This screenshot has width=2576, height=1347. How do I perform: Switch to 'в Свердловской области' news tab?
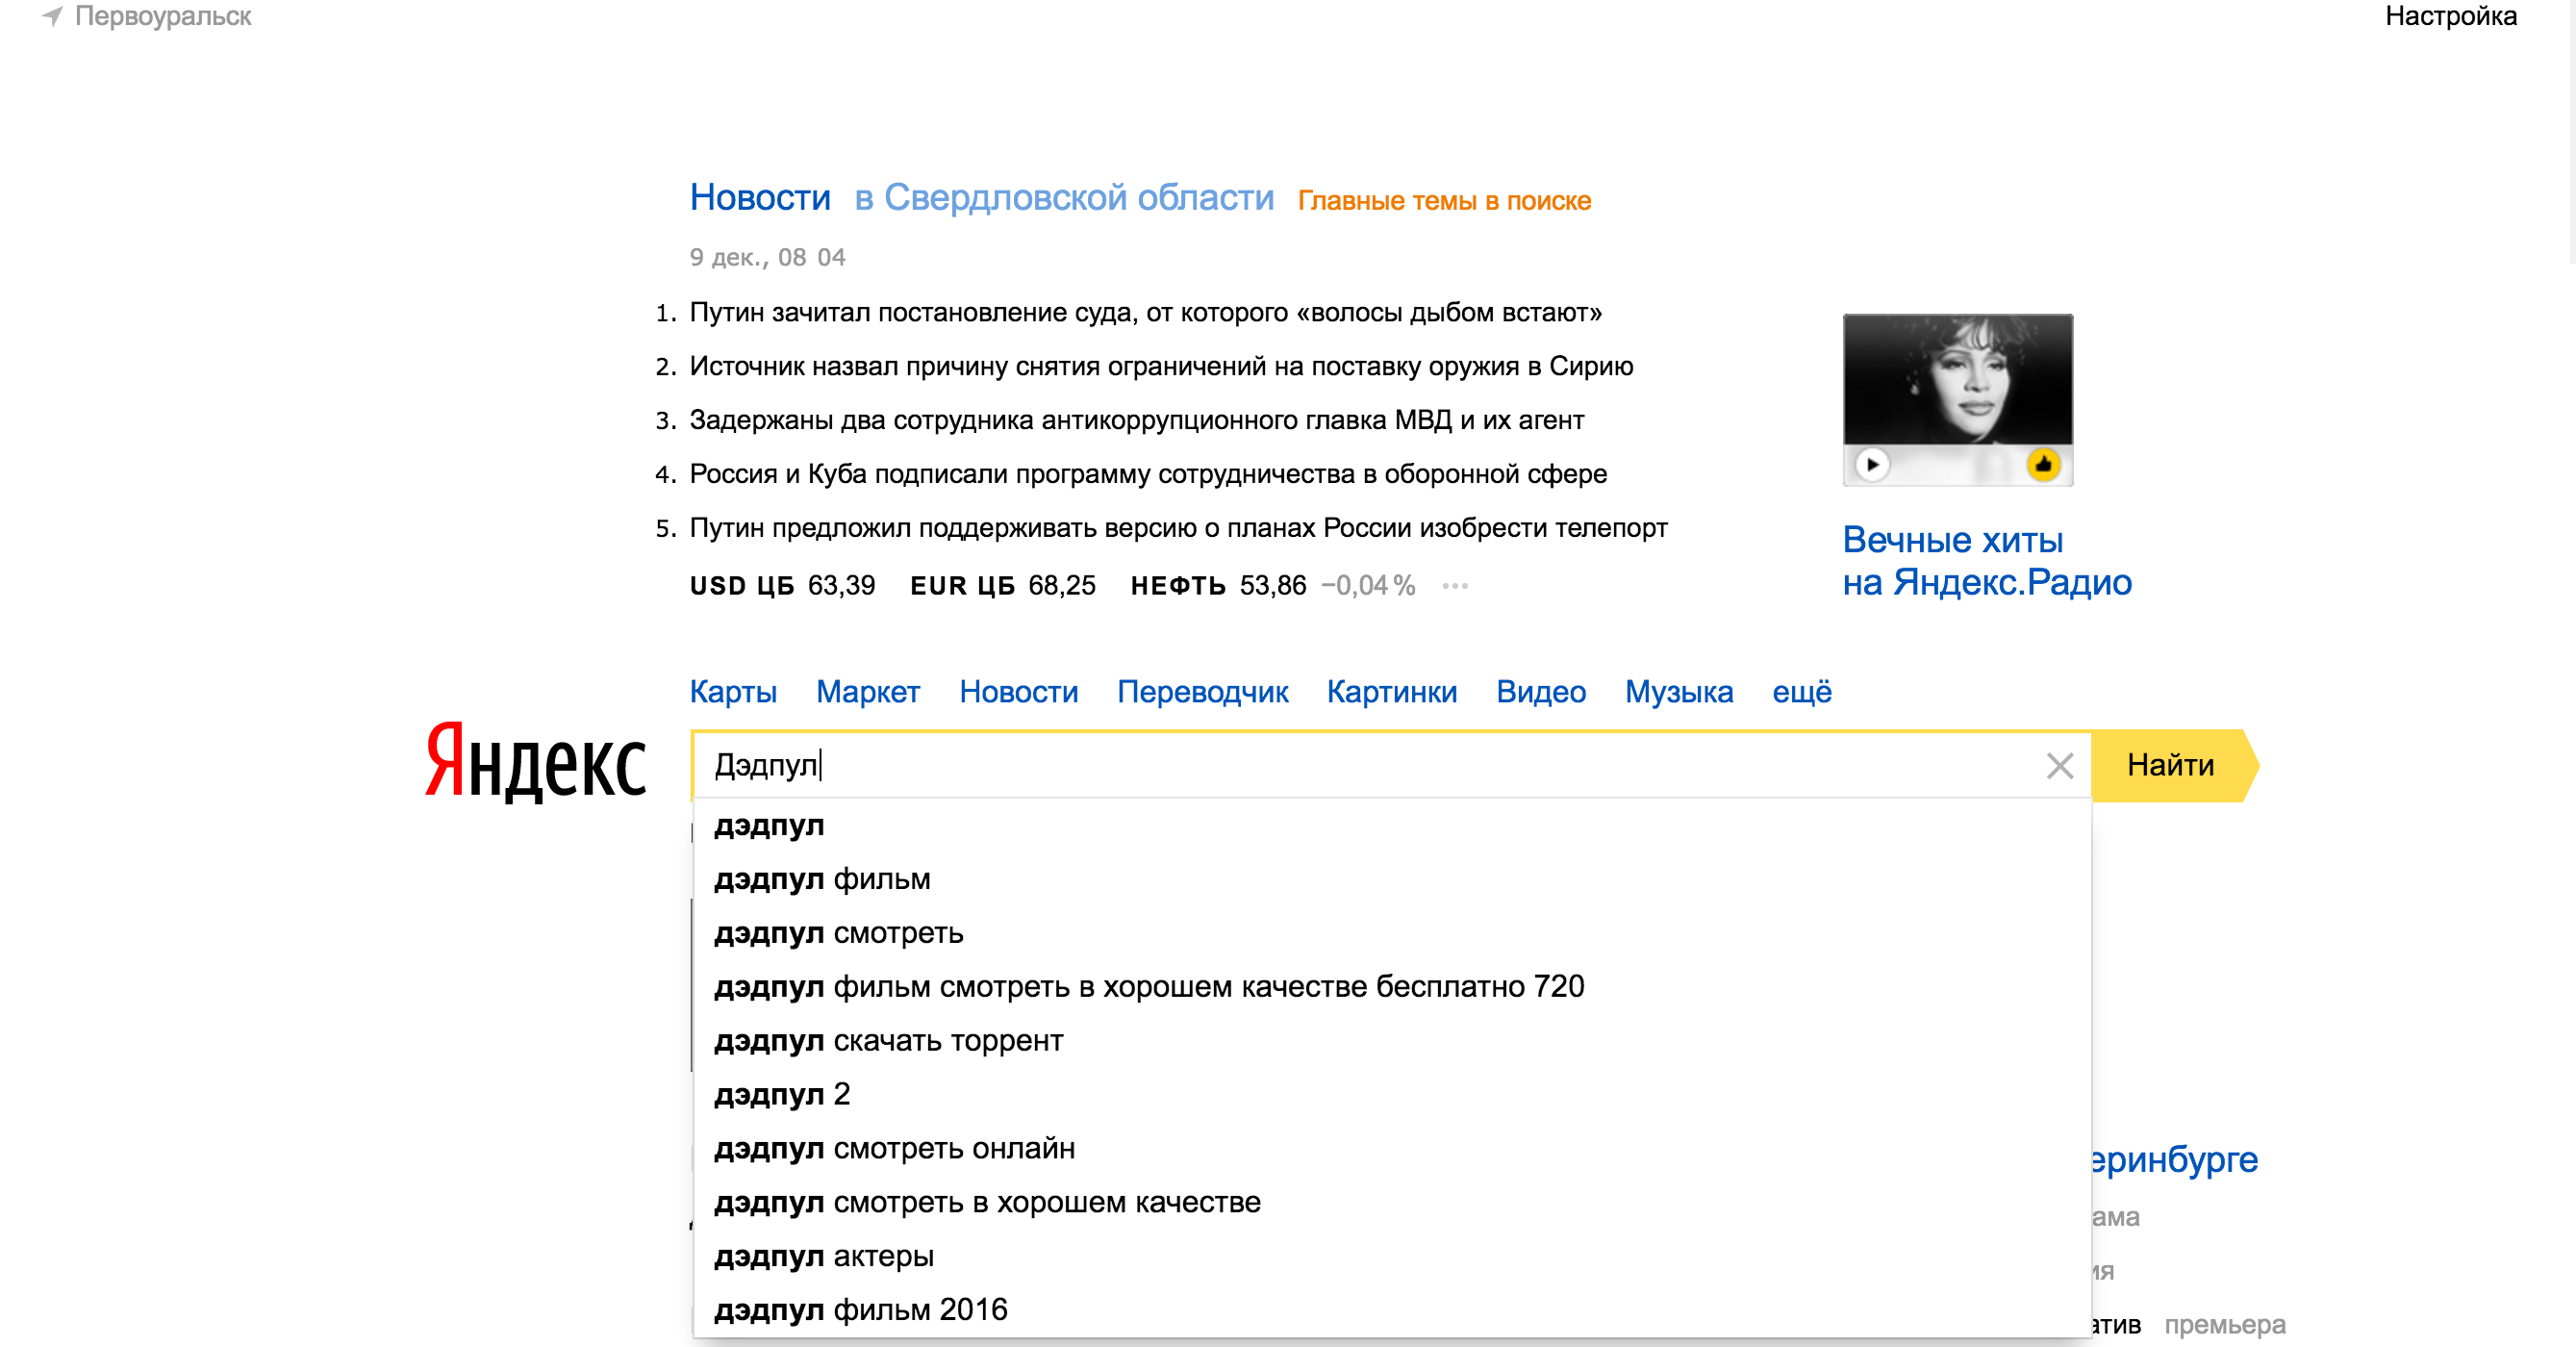coord(1063,198)
